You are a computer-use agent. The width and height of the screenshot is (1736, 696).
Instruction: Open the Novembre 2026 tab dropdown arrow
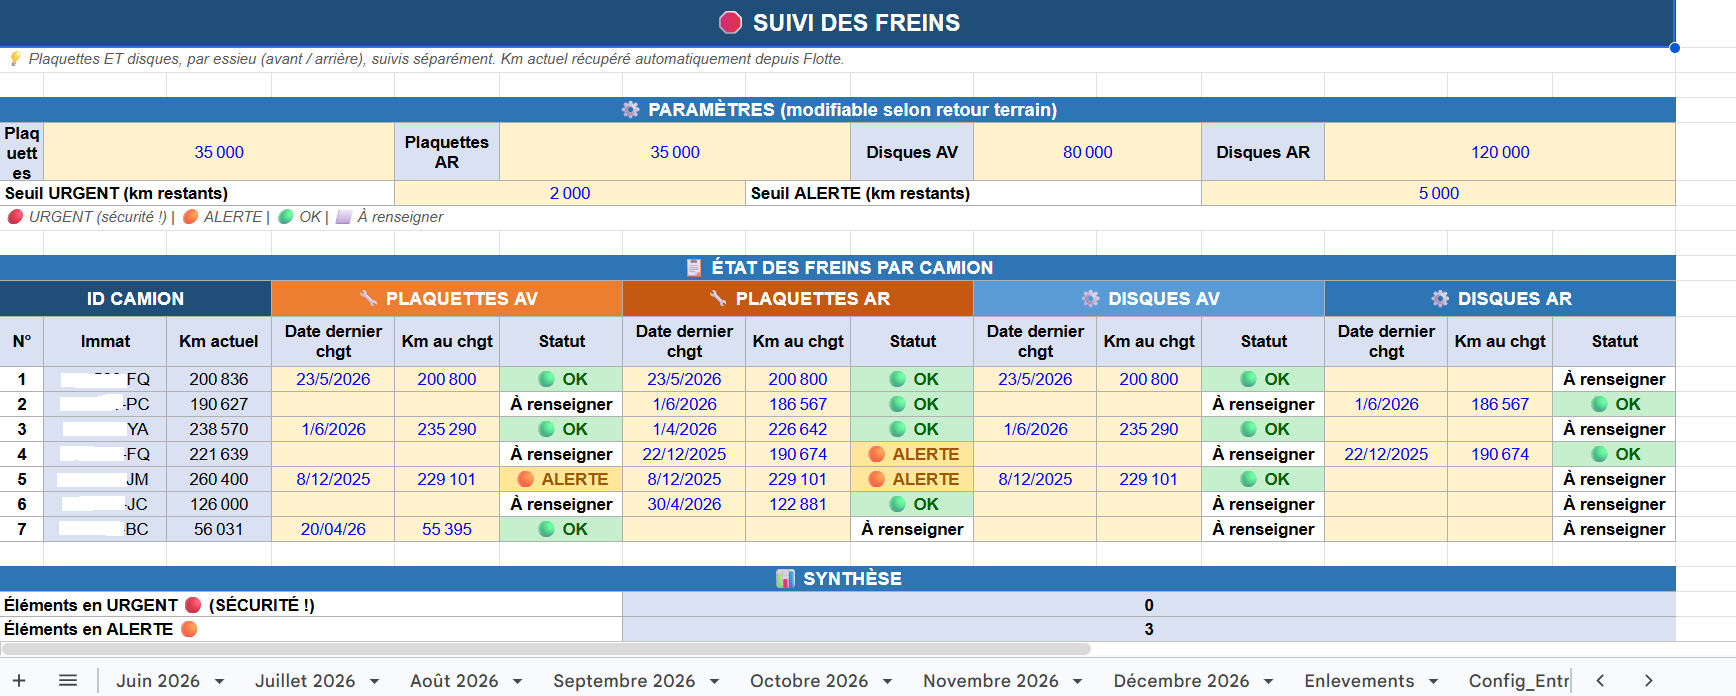[x=1078, y=681]
